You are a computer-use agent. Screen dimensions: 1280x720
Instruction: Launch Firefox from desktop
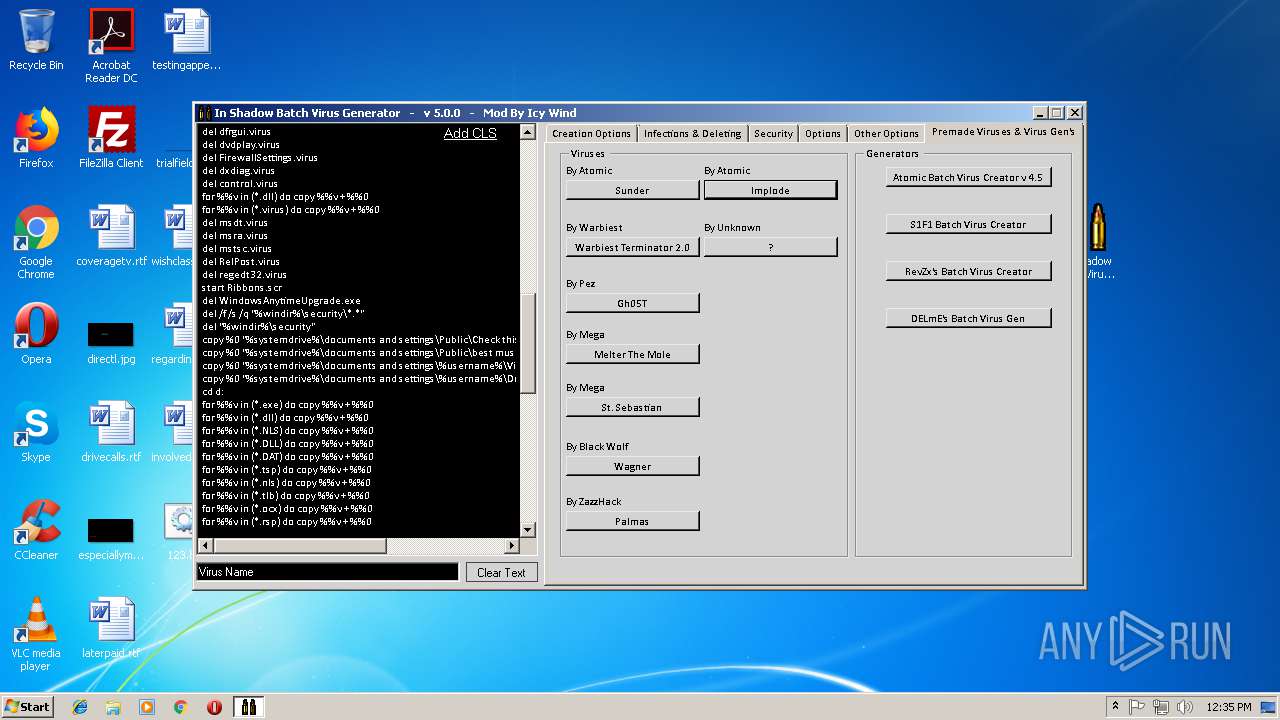coord(36,138)
